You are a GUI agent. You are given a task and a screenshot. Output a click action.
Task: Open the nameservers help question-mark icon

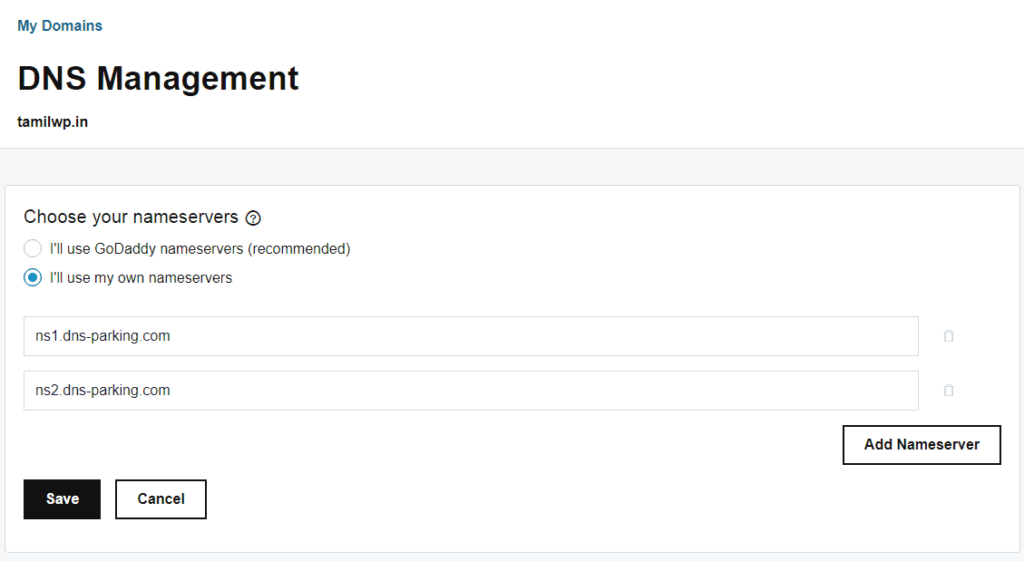(x=253, y=218)
